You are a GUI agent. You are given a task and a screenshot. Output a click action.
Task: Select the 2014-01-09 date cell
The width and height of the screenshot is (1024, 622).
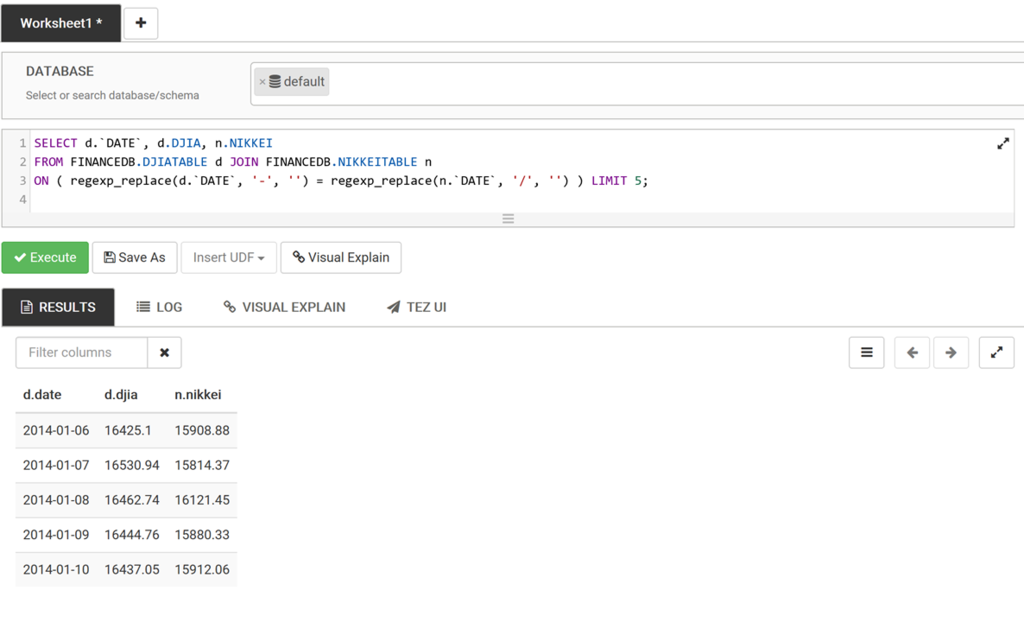(56, 534)
